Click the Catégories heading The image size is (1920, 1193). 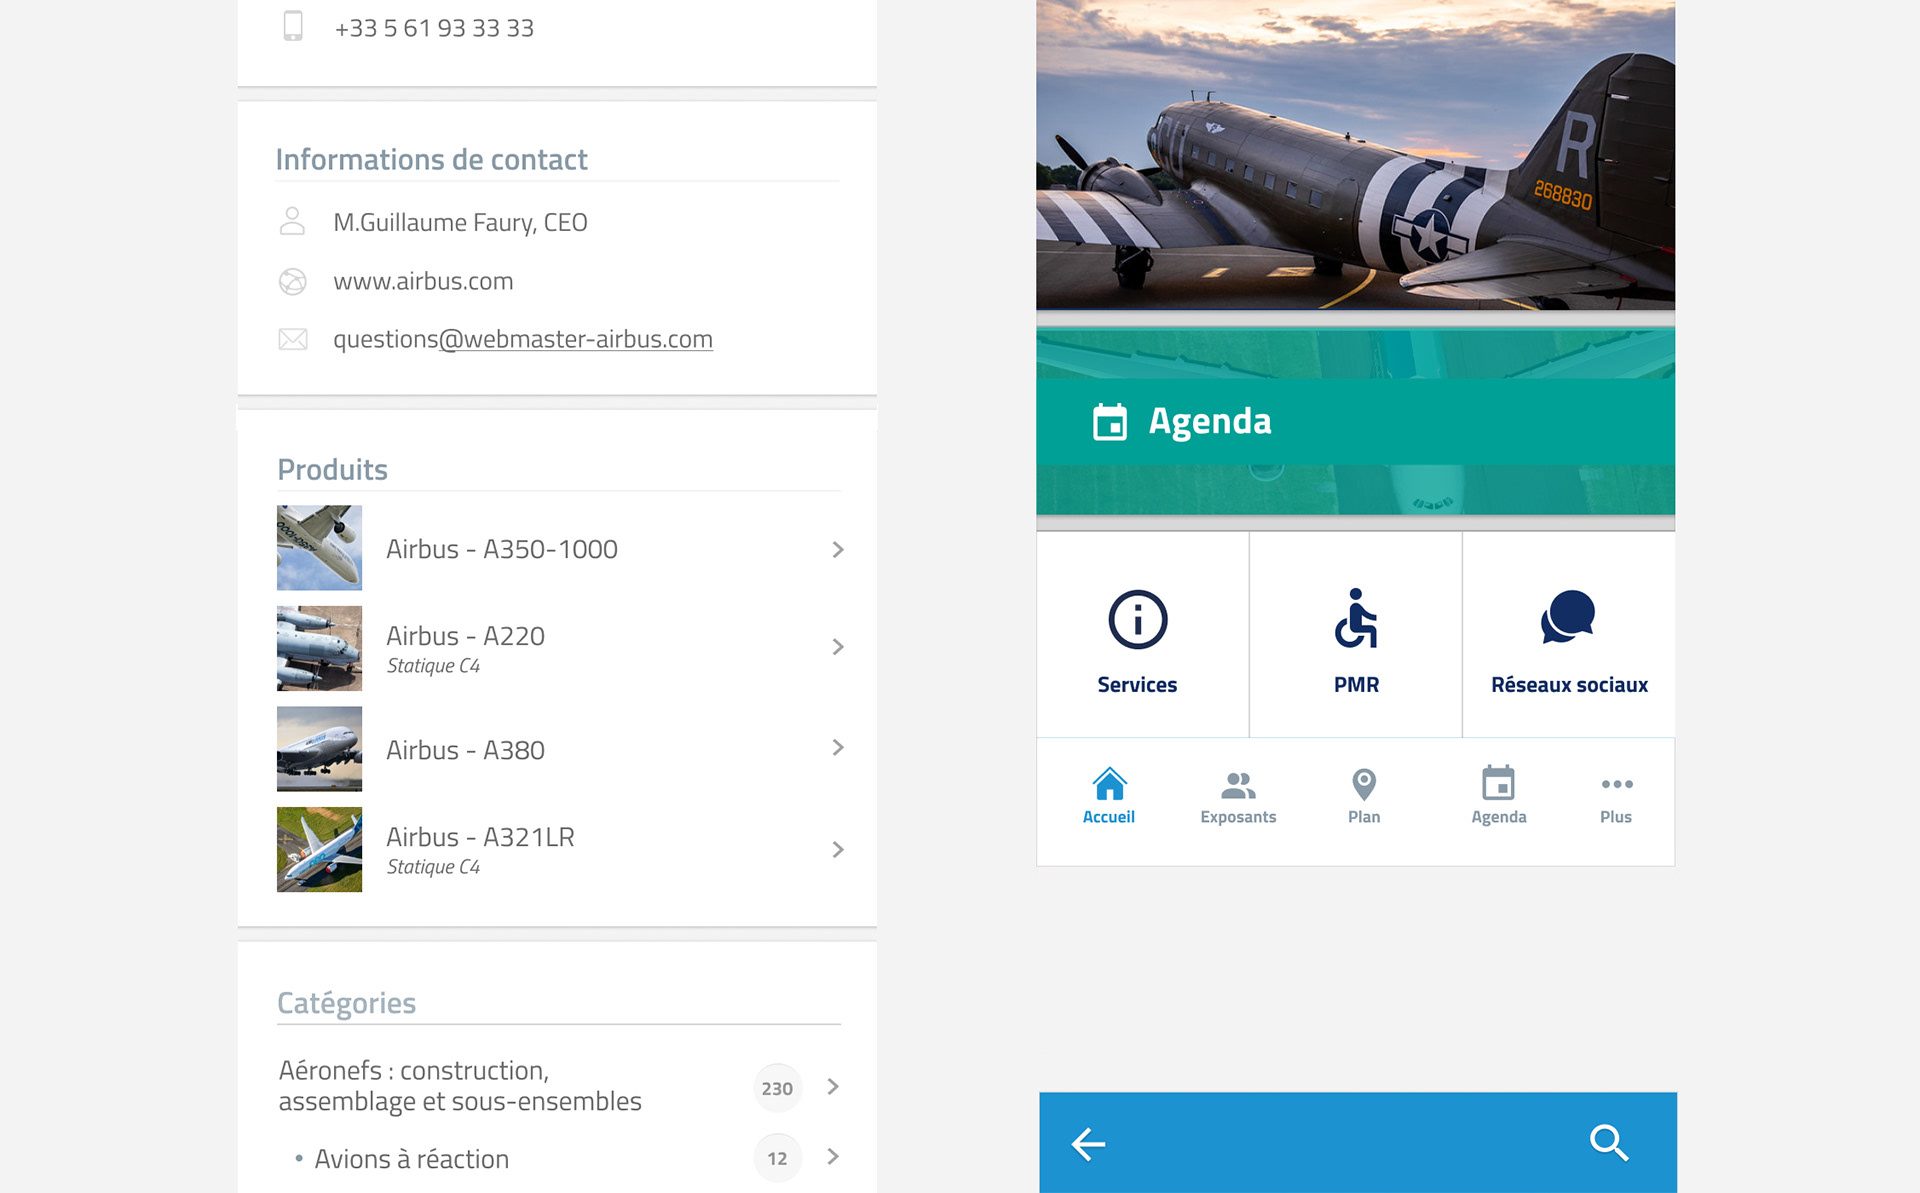pos(346,1003)
